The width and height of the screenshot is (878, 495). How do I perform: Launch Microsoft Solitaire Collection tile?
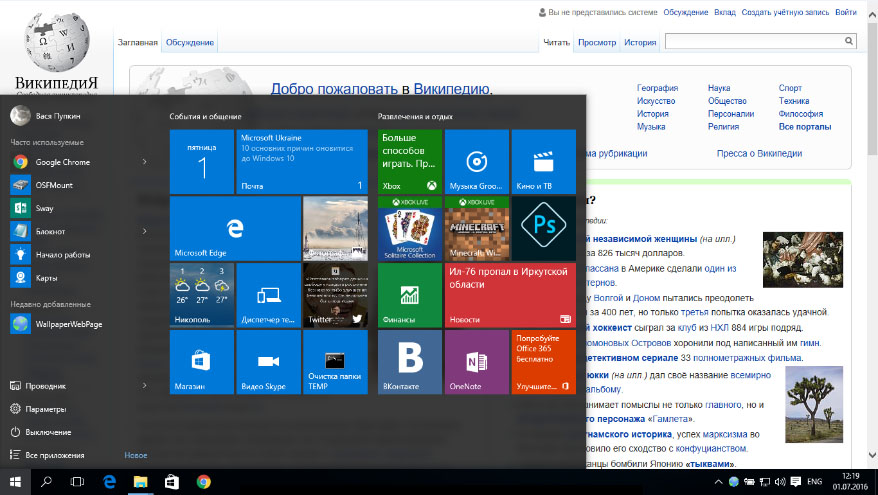409,228
